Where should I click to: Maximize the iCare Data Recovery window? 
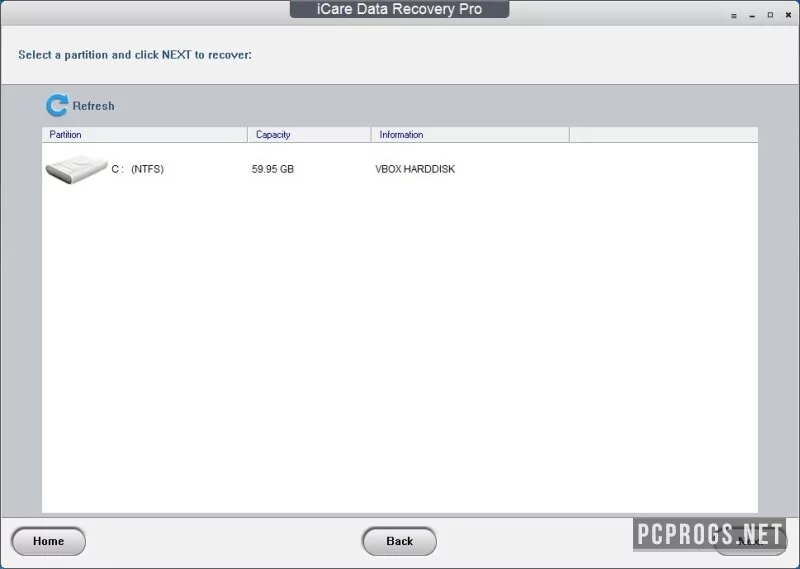tap(770, 15)
